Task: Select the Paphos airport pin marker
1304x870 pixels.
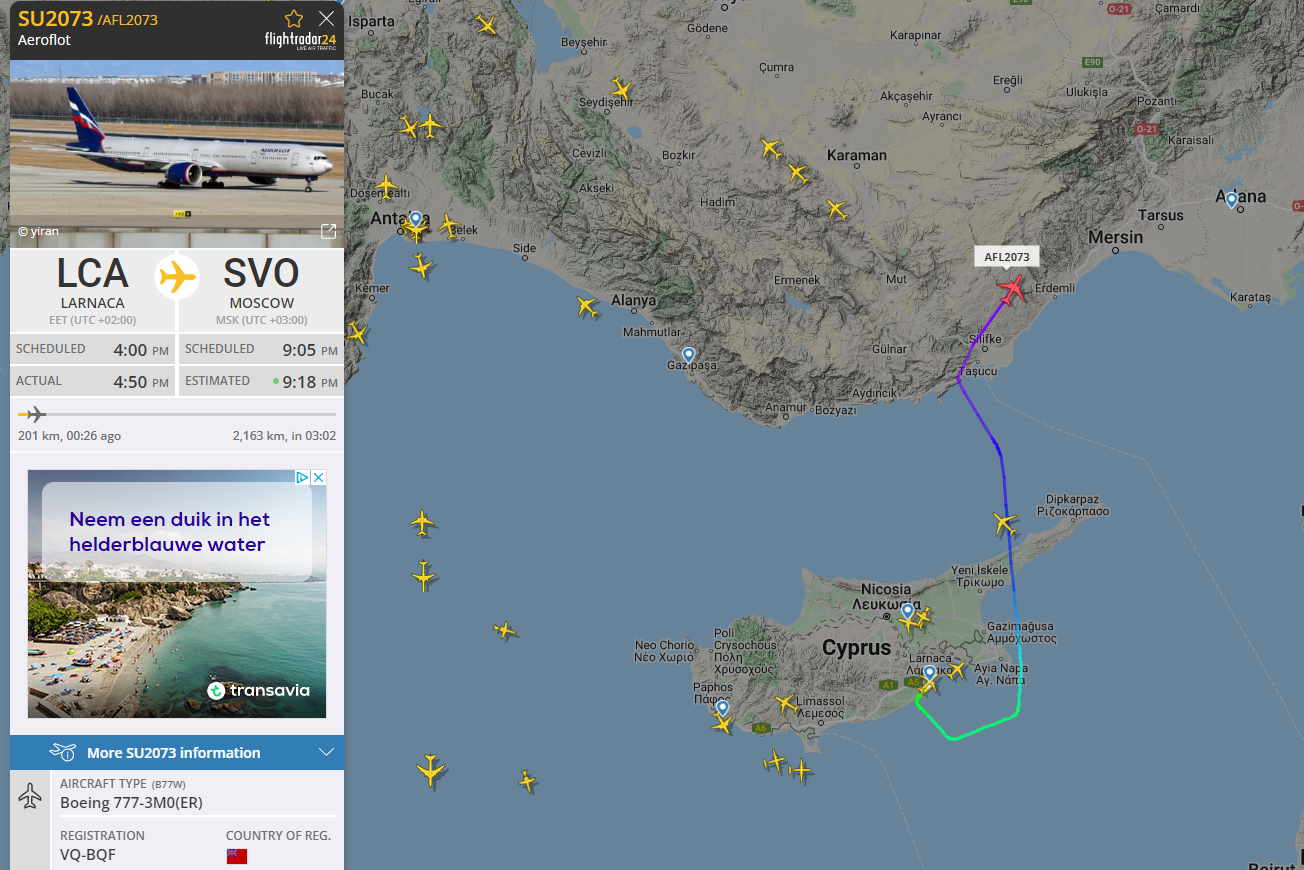Action: point(722,709)
